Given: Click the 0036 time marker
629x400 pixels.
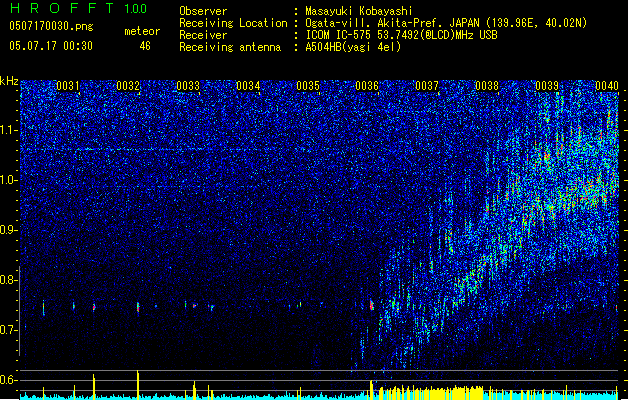Looking at the screenshot, I should pos(367,86).
